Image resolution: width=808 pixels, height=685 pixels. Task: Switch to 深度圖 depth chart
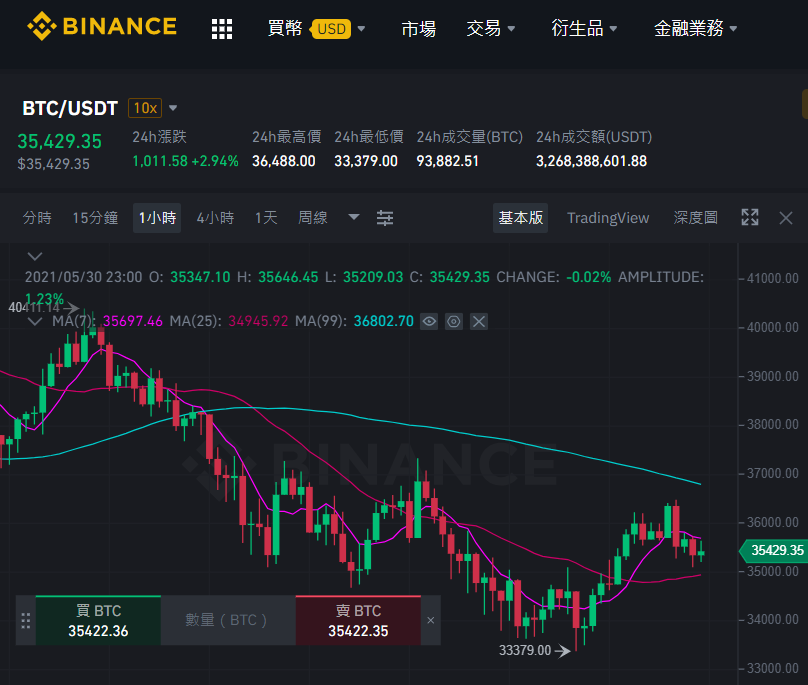[x=695, y=218]
